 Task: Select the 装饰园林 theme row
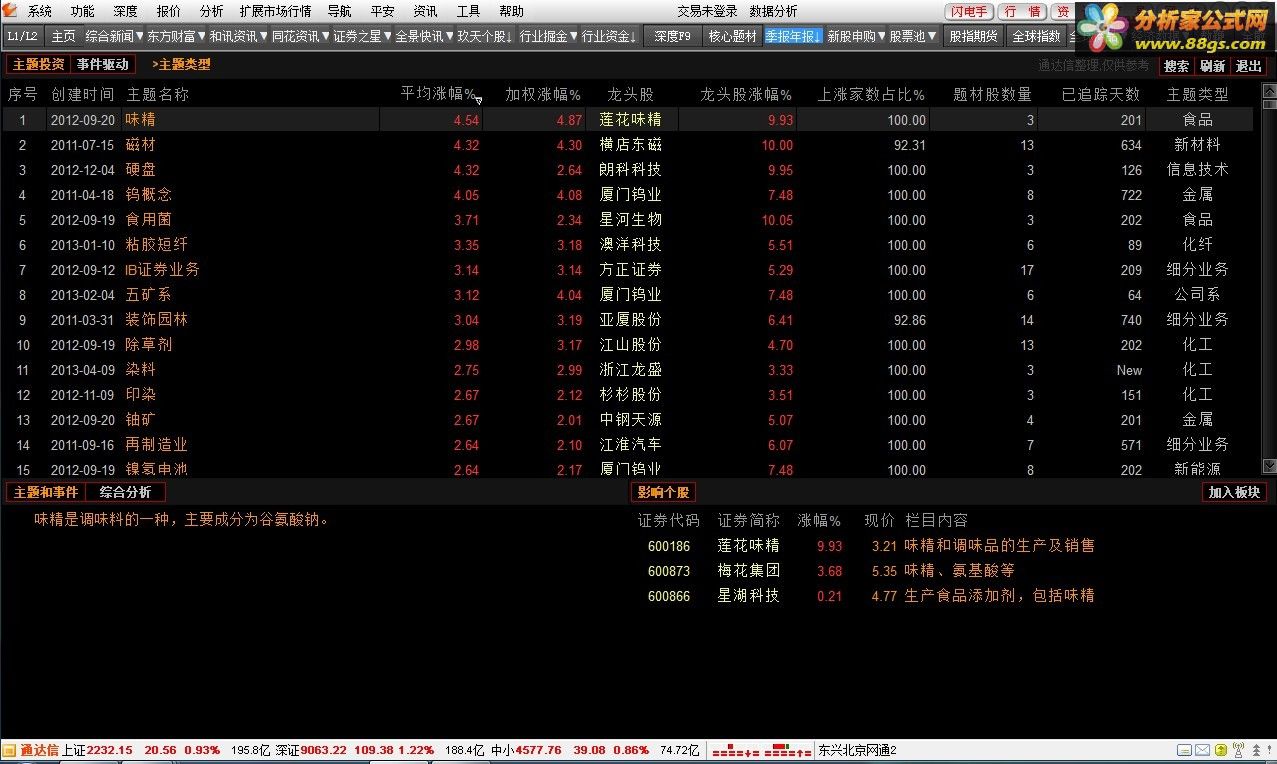[x=627, y=320]
